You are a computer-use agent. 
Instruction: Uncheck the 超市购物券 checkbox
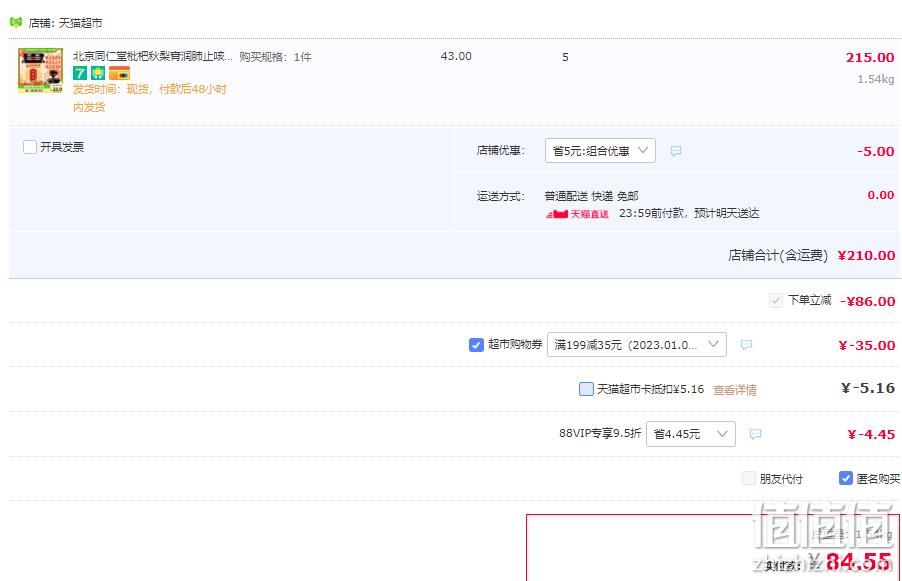[x=476, y=345]
